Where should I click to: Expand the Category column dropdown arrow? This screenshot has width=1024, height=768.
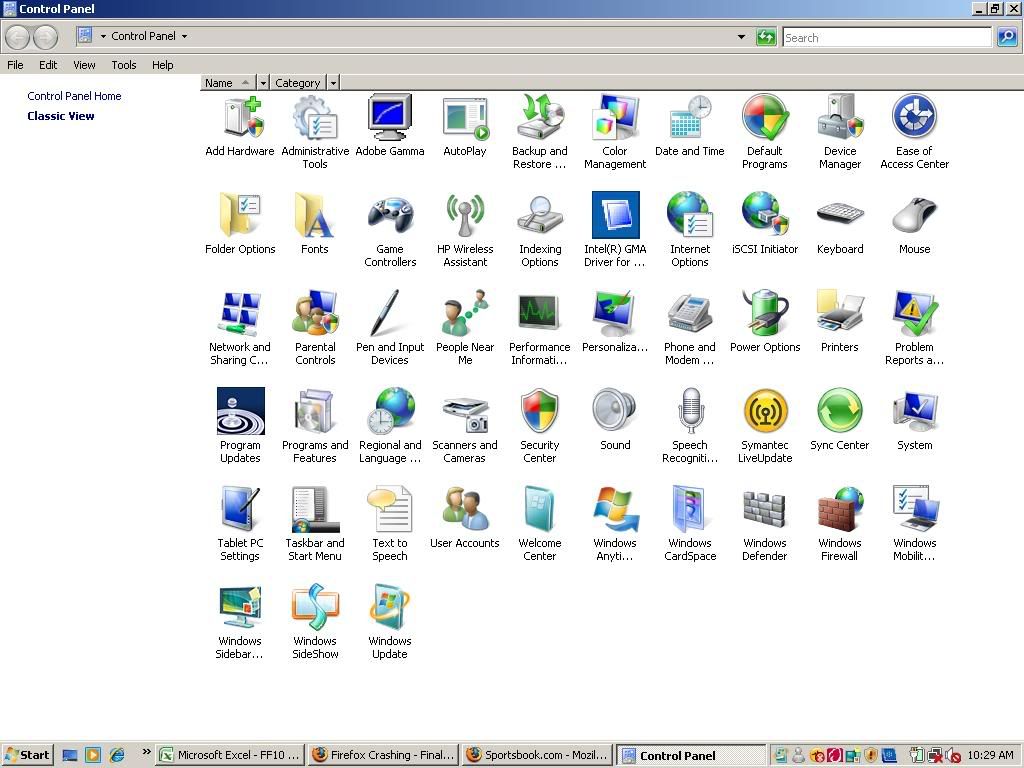(334, 83)
